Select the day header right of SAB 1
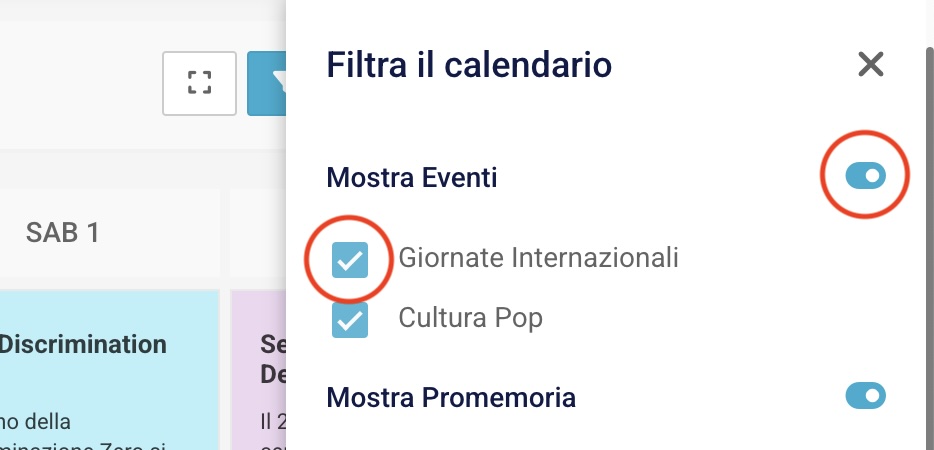 pos(258,233)
